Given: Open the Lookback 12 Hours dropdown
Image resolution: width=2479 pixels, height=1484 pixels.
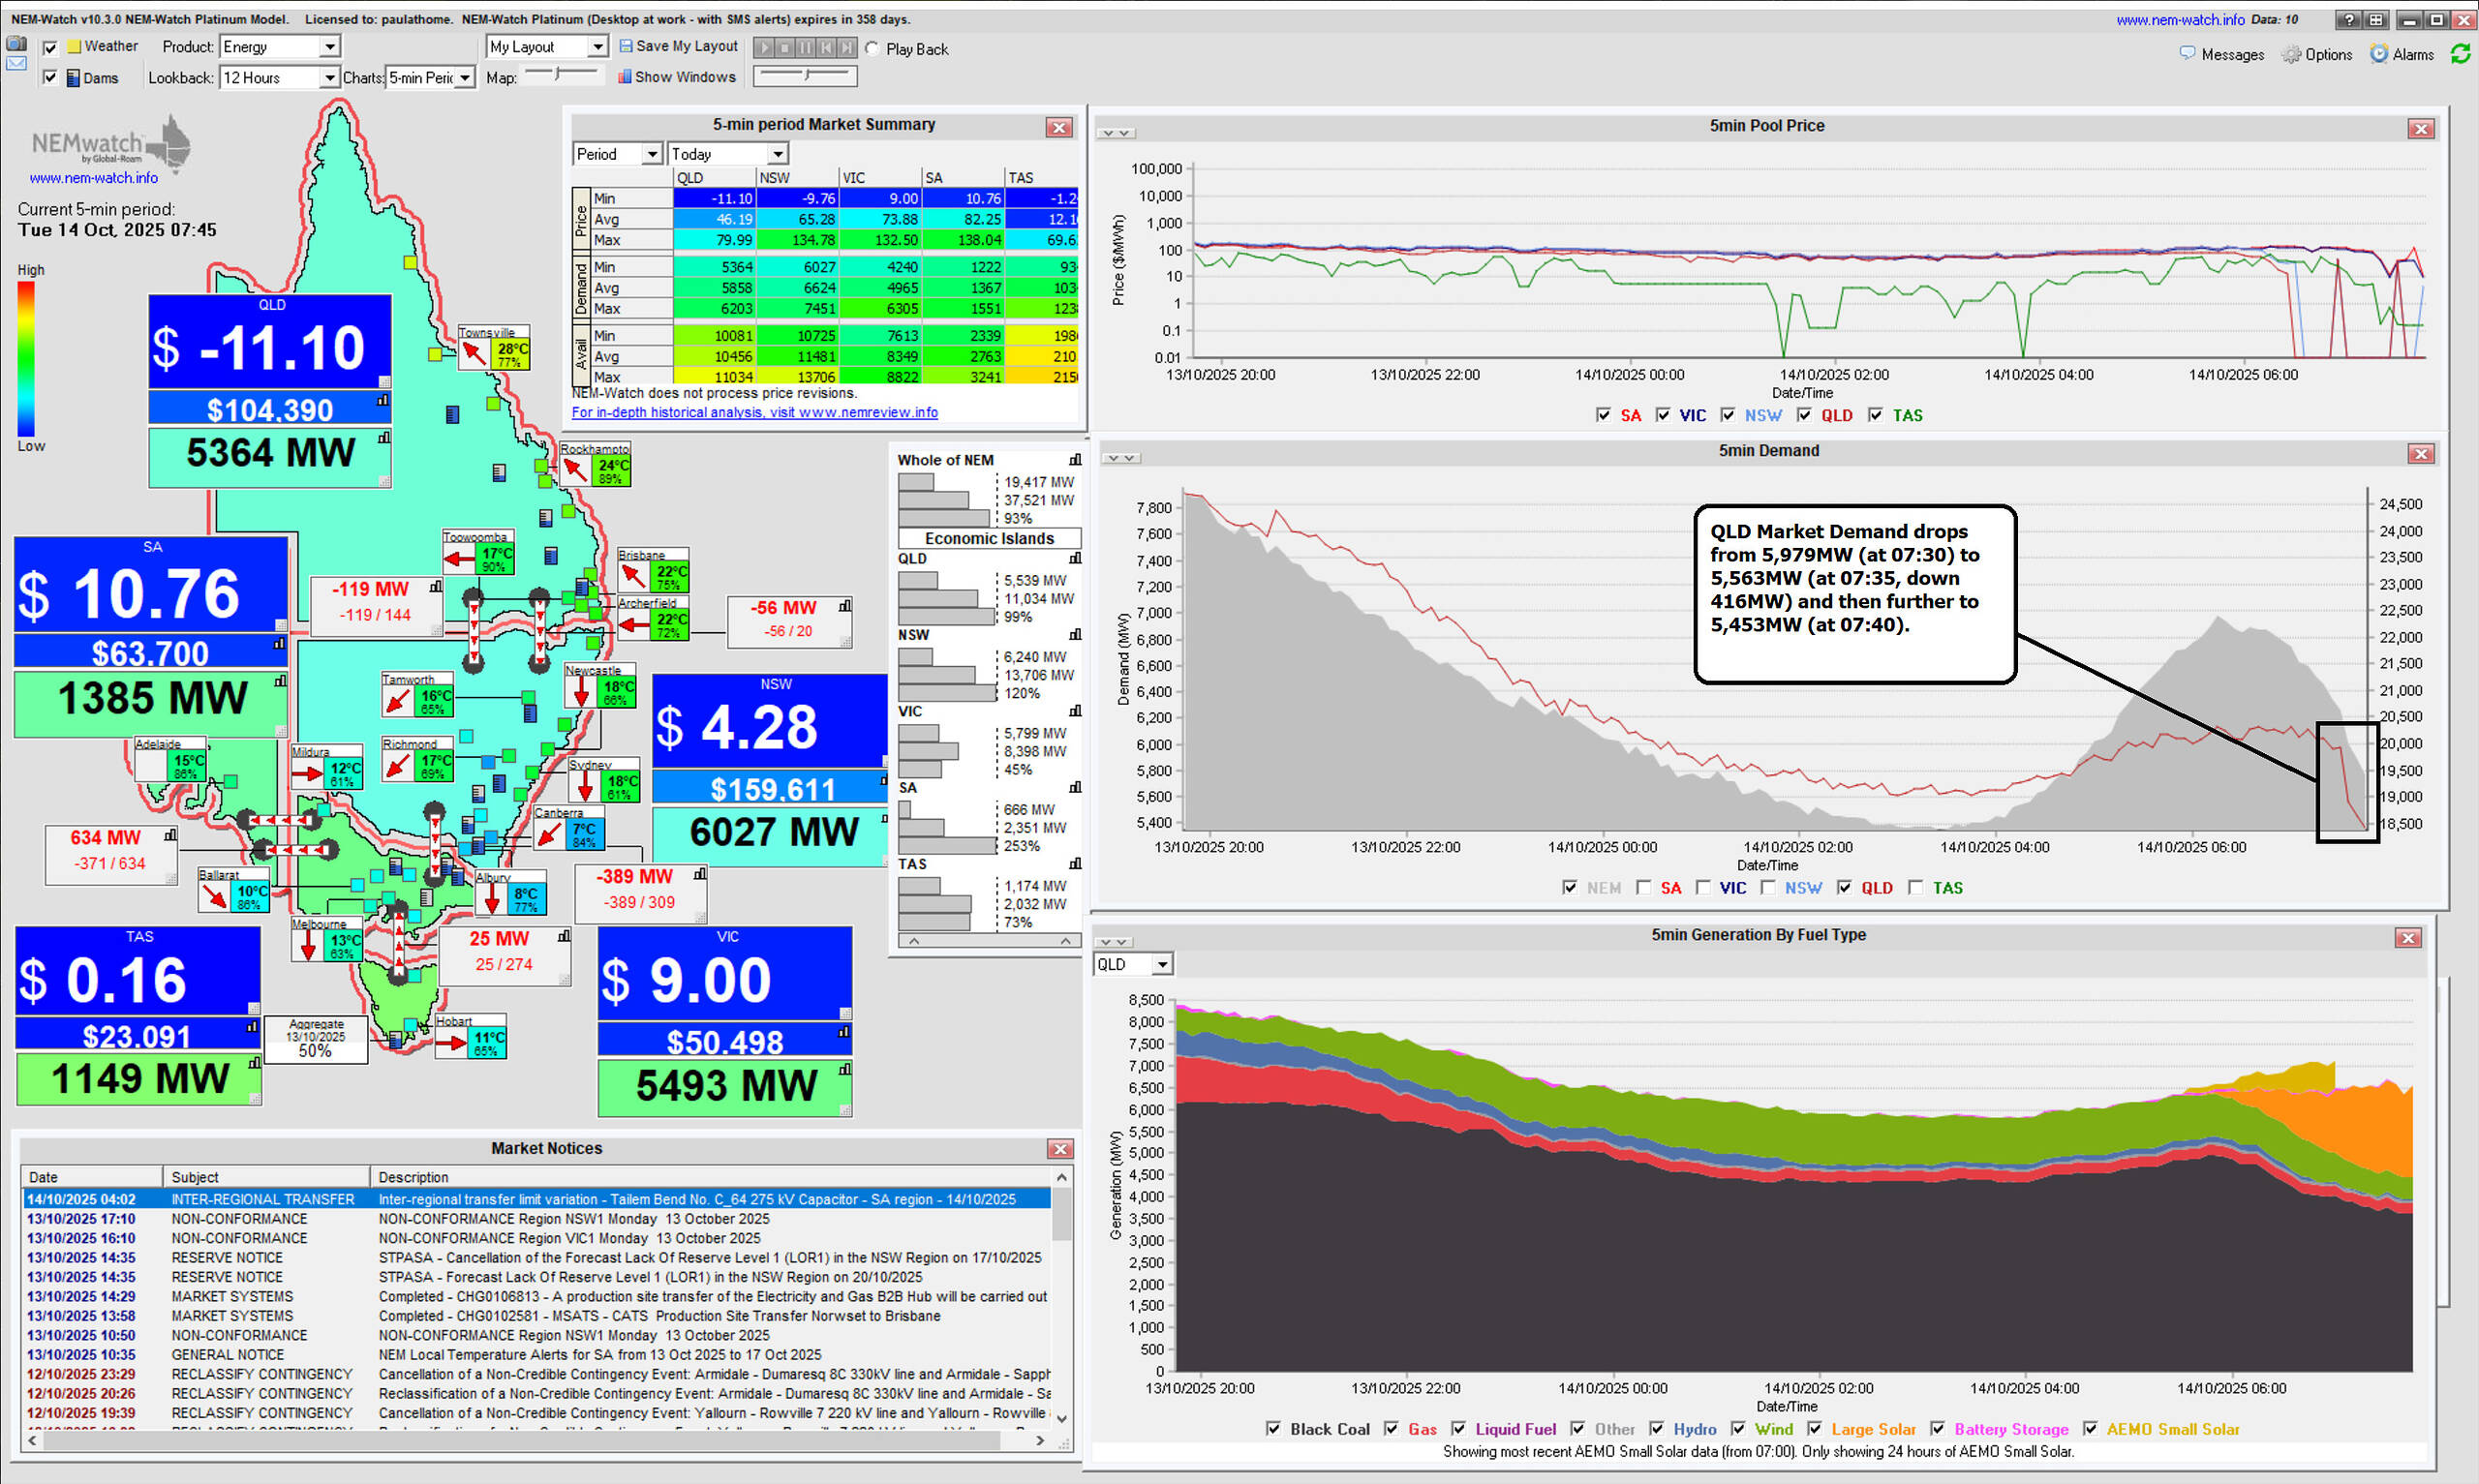Looking at the screenshot, I should coord(328,78).
